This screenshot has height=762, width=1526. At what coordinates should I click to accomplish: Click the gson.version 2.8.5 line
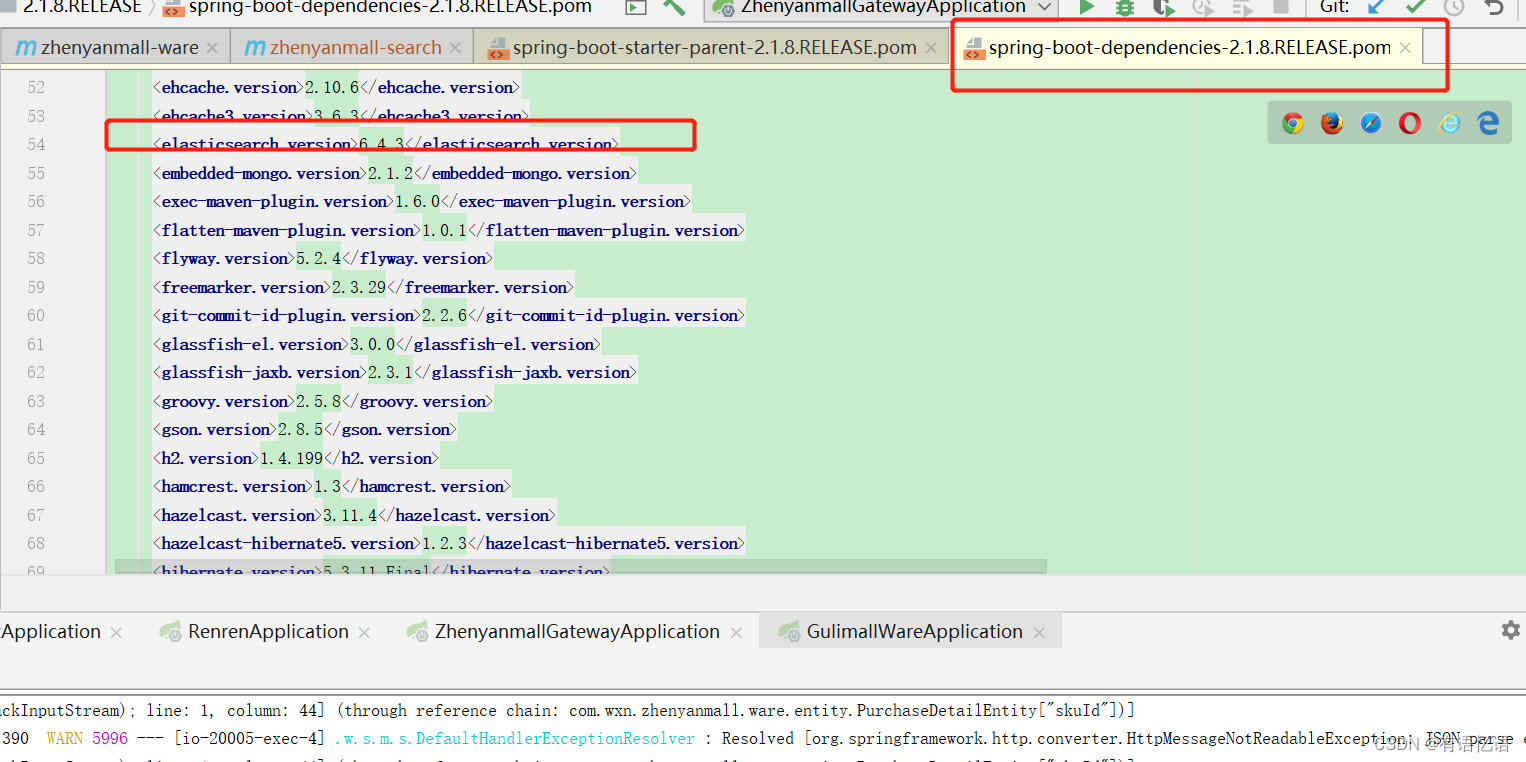pyautogui.click(x=305, y=430)
